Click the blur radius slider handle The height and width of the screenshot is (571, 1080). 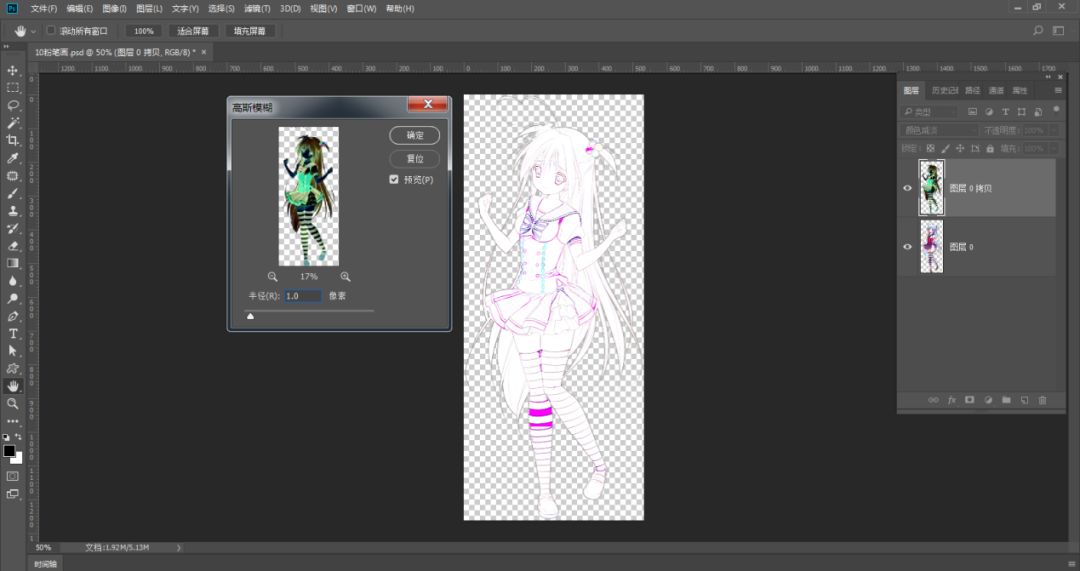point(250,316)
